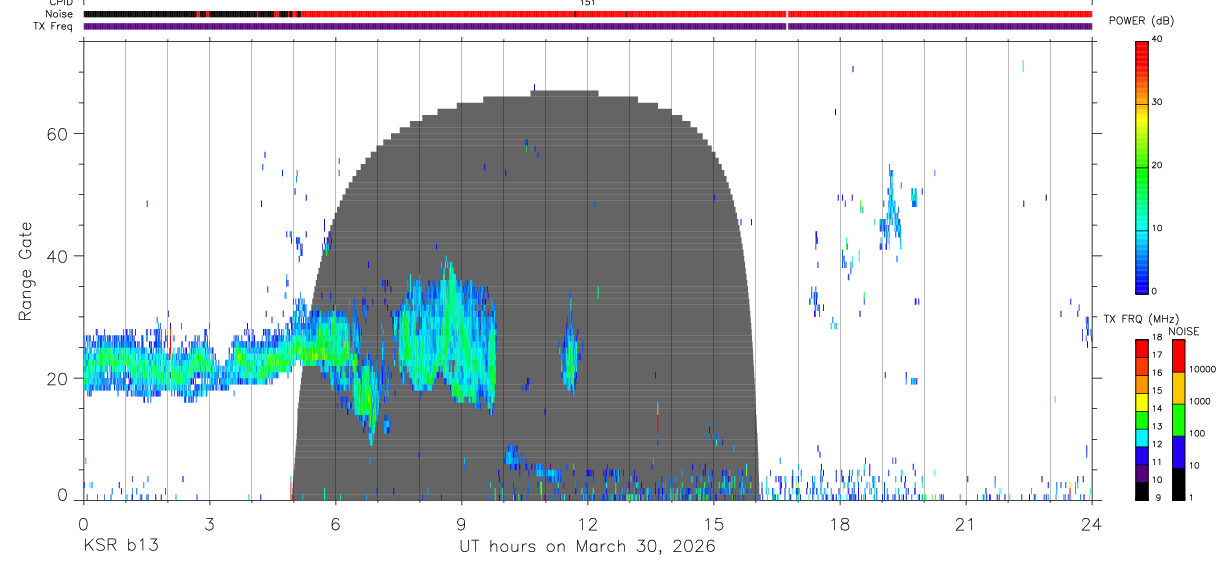
Task: Click the '6' tick on UT hours axis
Action: [335, 523]
